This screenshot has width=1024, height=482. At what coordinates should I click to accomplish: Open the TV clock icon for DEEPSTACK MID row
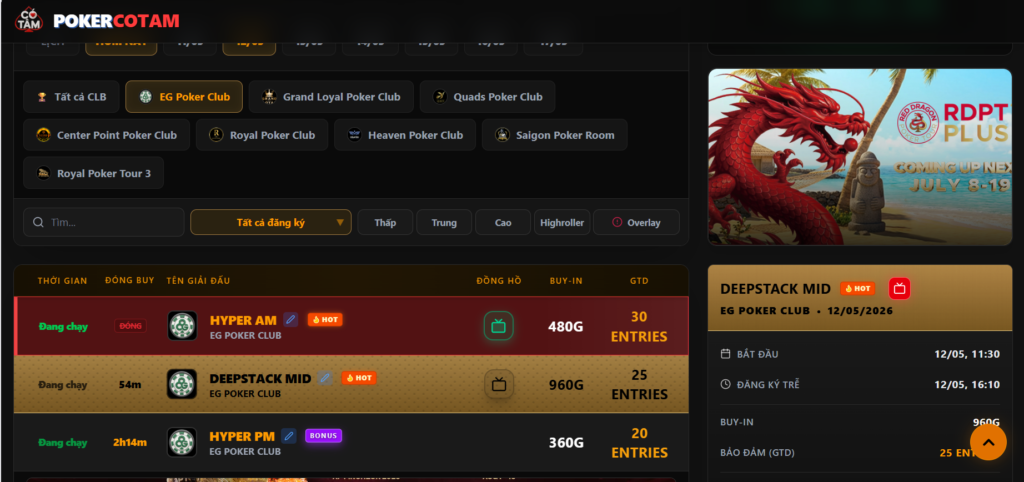click(499, 384)
